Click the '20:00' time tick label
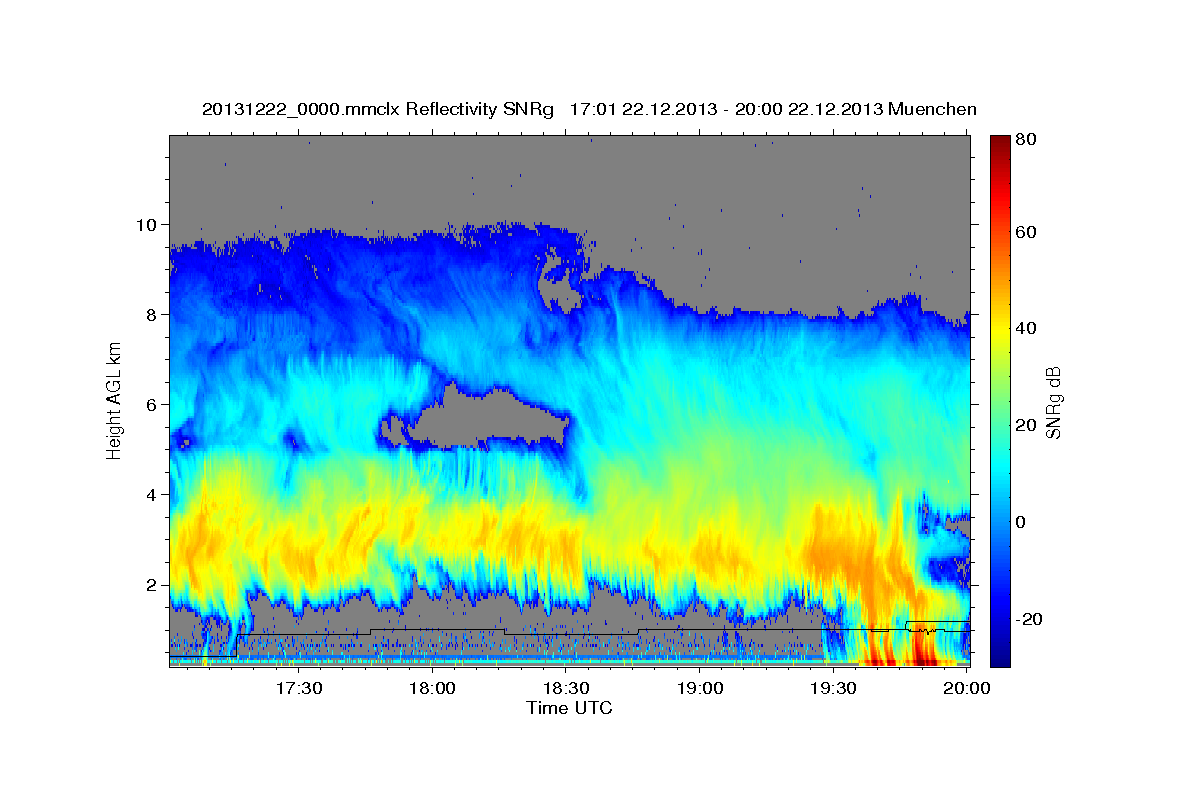The width and height of the screenshot is (1200, 800). coord(967,689)
